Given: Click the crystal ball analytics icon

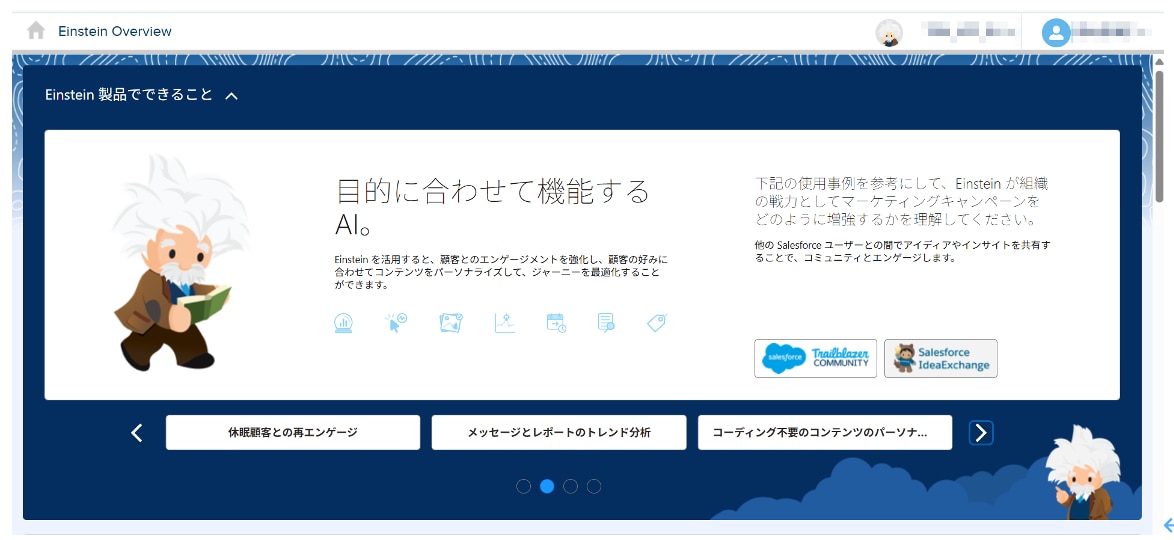Looking at the screenshot, I should point(344,323).
